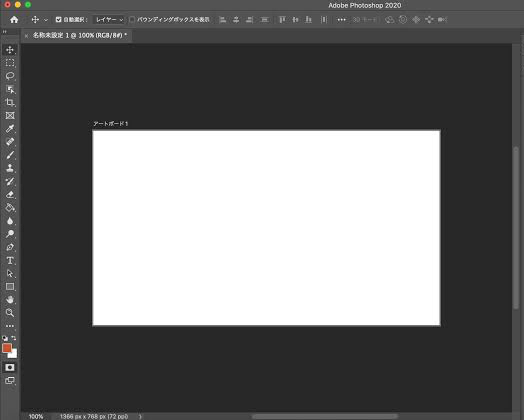Image resolution: width=524 pixels, height=420 pixels.
Task: Choose the Hand tool
Action: click(10, 300)
